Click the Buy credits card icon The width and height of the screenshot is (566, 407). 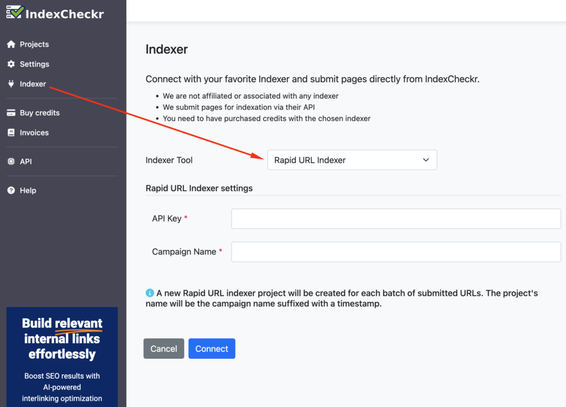coord(11,113)
